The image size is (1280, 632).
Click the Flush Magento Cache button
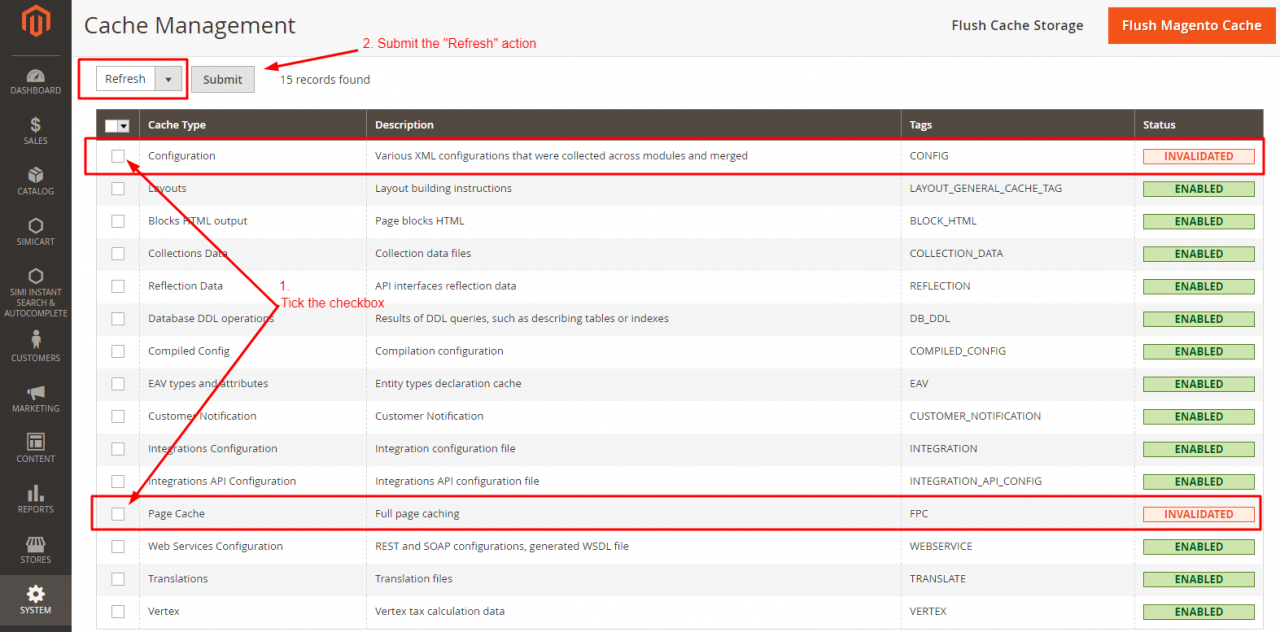click(1191, 25)
